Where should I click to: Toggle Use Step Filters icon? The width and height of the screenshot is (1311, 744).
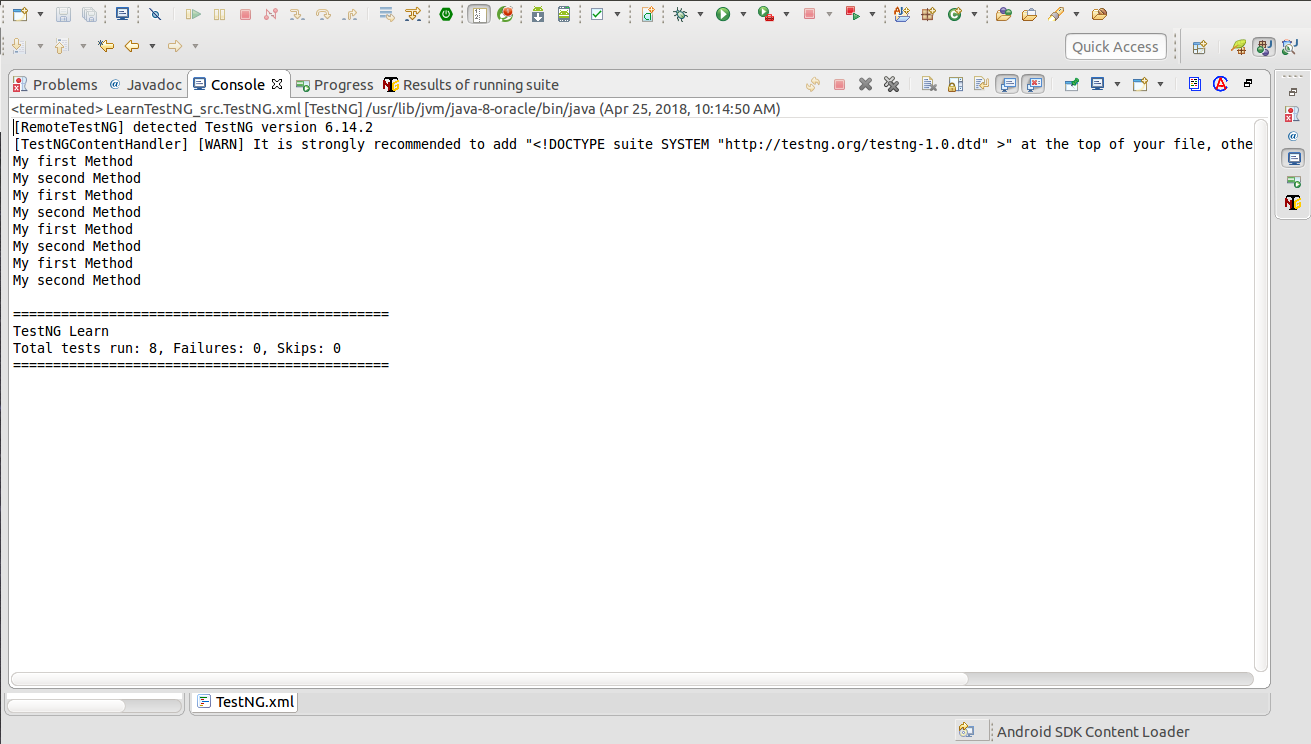412,14
